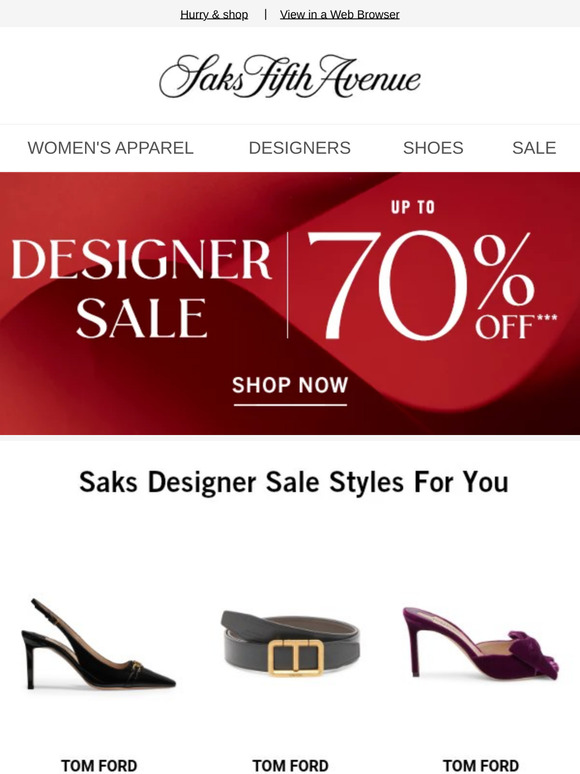Image resolution: width=580 pixels, height=774 pixels.
Task: Open the black slingback pump thumbnail
Action: pyautogui.click(x=98, y=644)
